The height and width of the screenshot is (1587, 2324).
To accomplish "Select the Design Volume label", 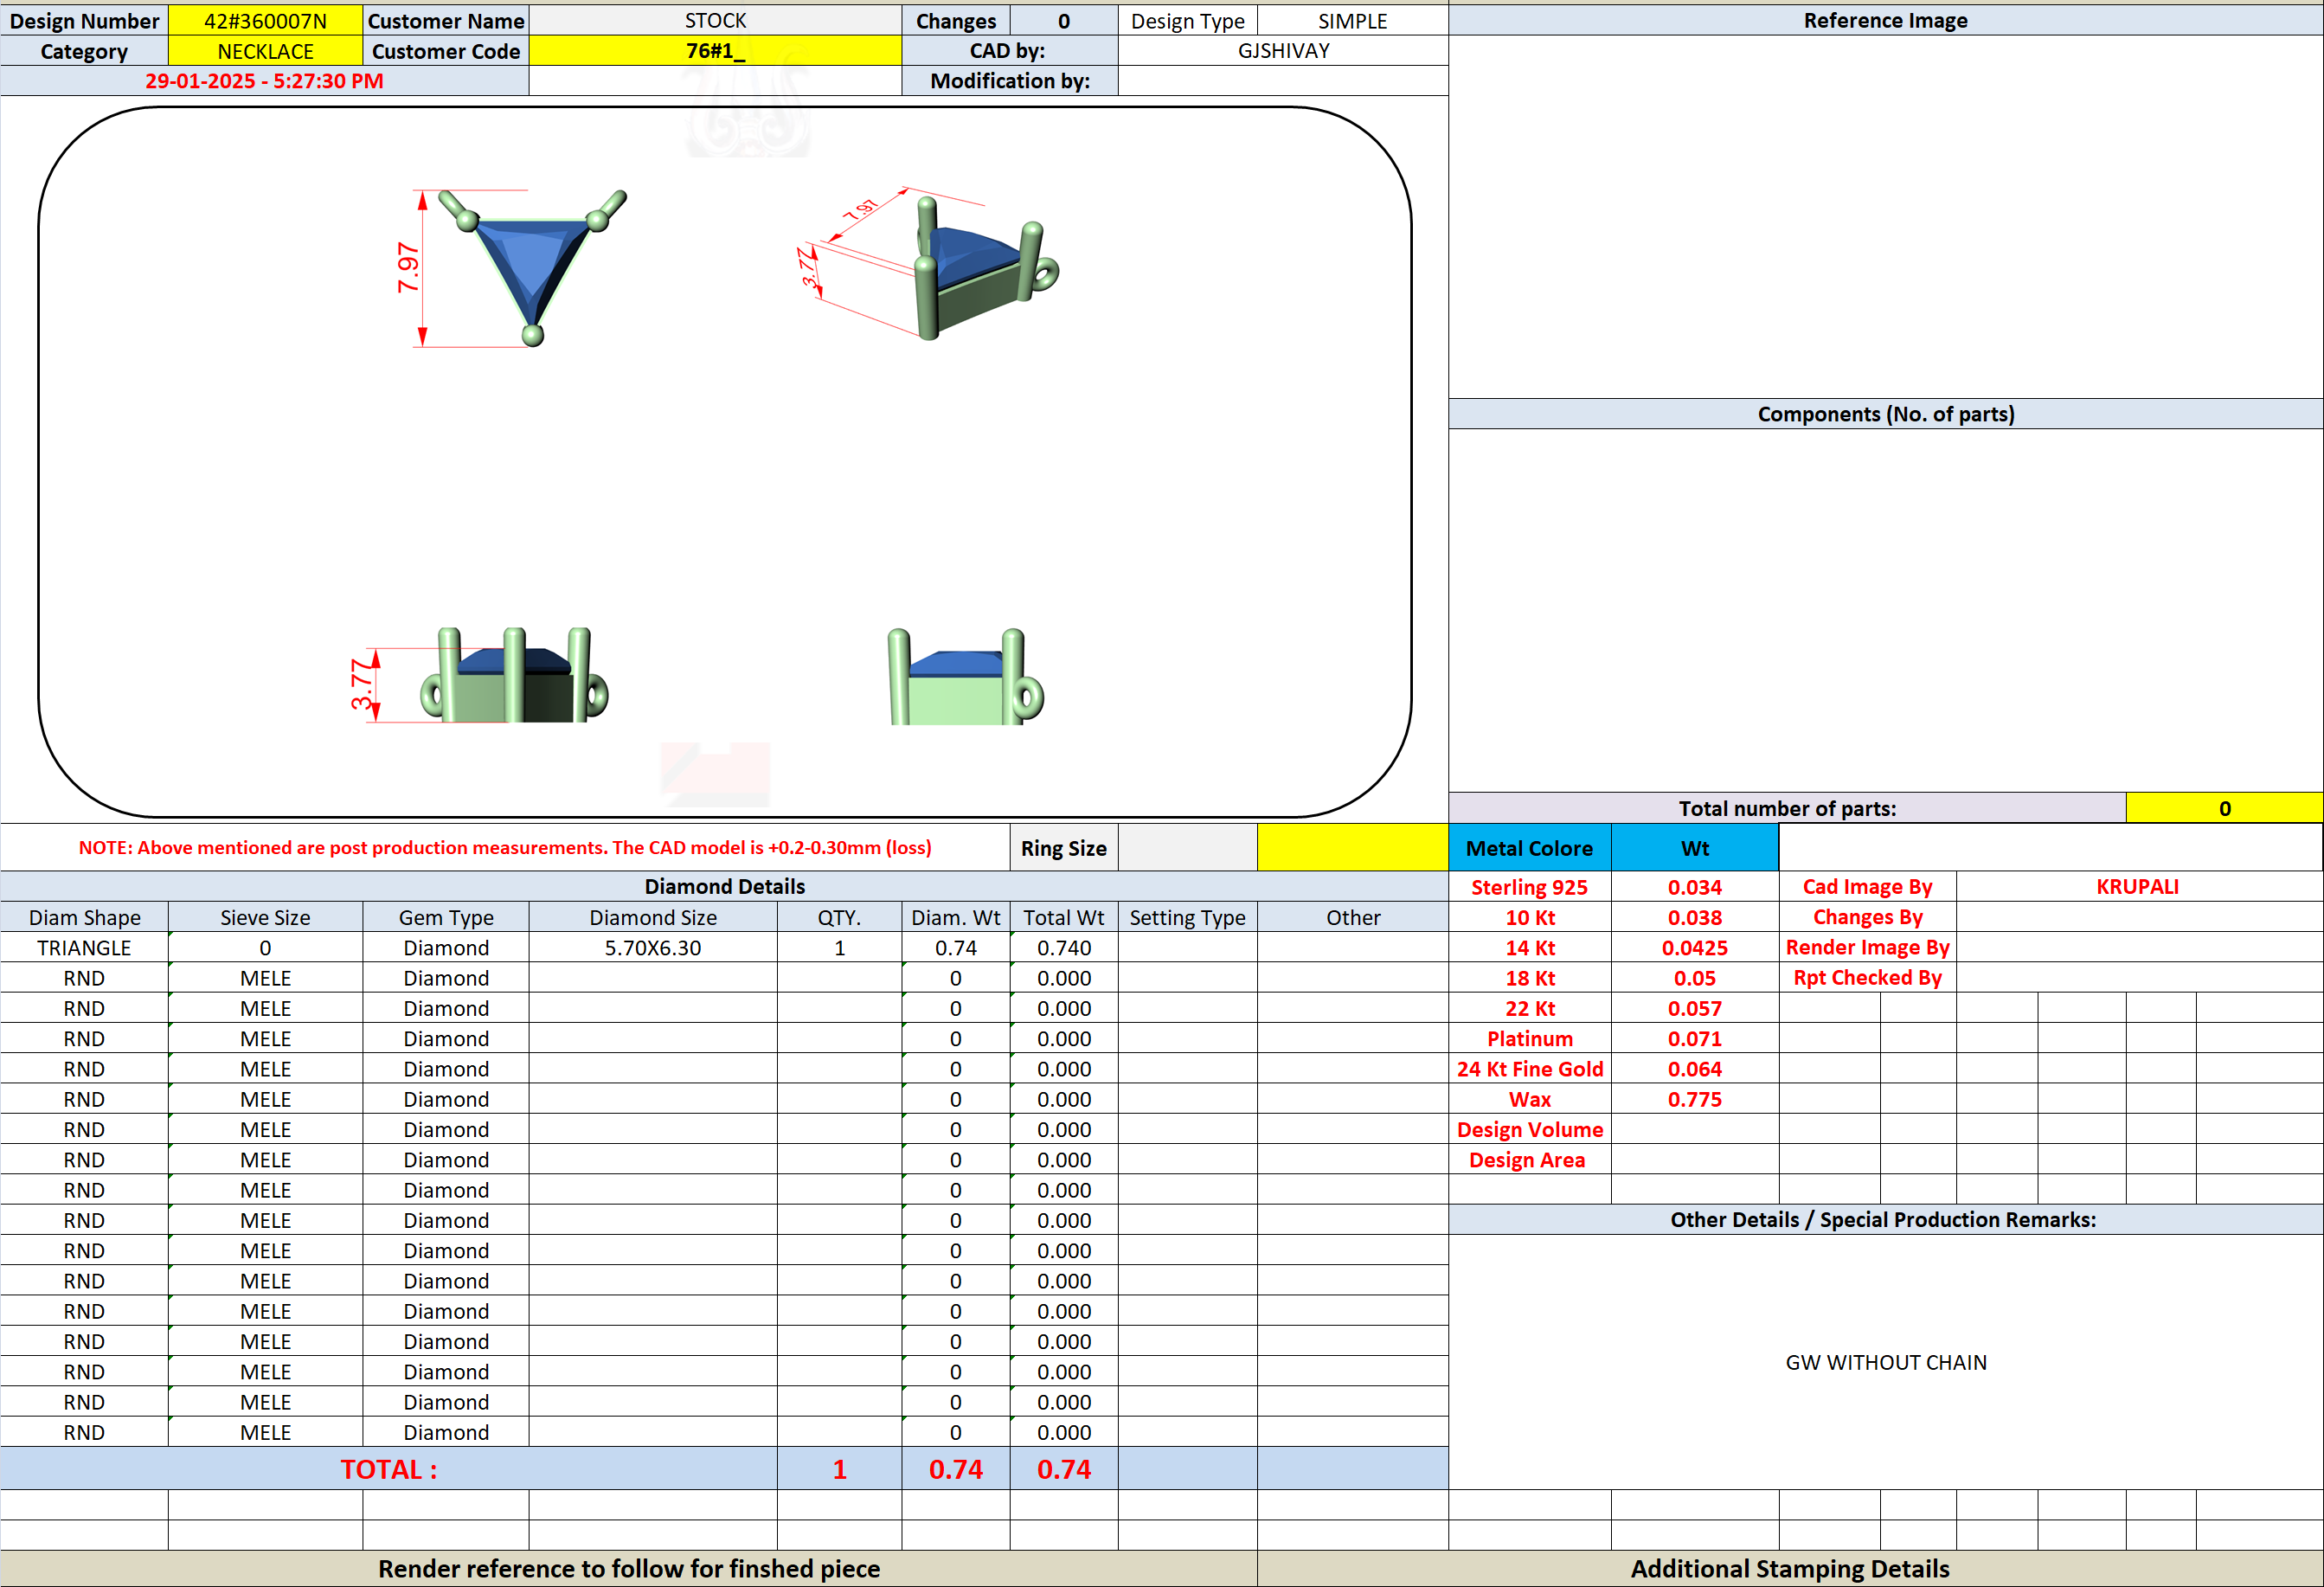I will [x=1530, y=1130].
